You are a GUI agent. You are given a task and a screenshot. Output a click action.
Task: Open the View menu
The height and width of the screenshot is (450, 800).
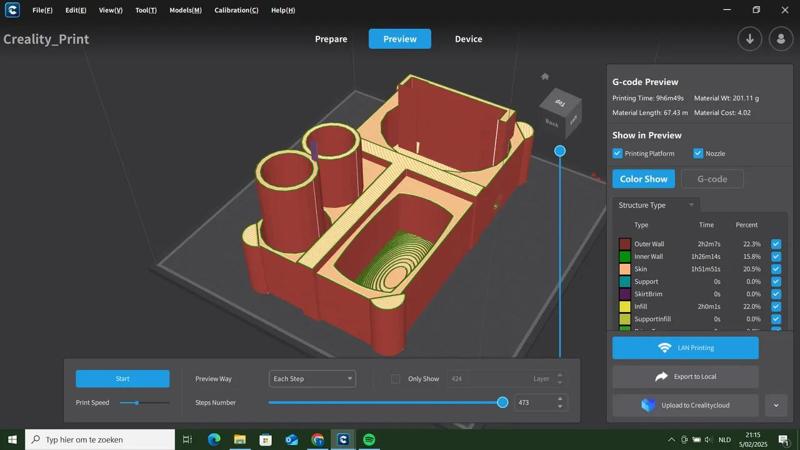pos(111,10)
